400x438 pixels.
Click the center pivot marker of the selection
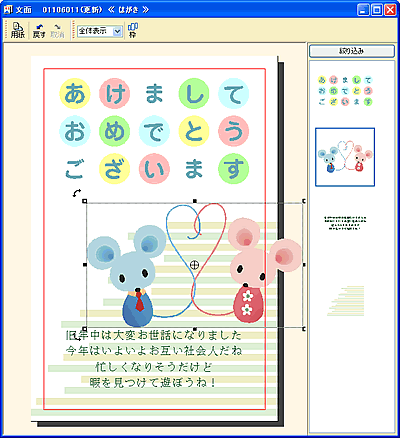coord(194,265)
